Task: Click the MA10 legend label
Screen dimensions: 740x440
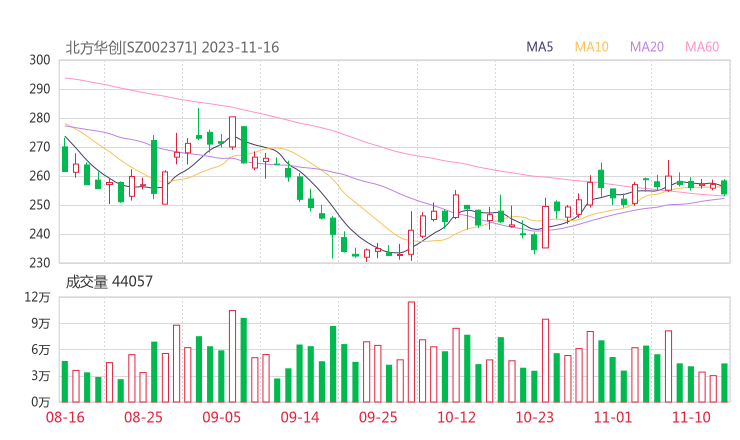Action: tap(591, 47)
